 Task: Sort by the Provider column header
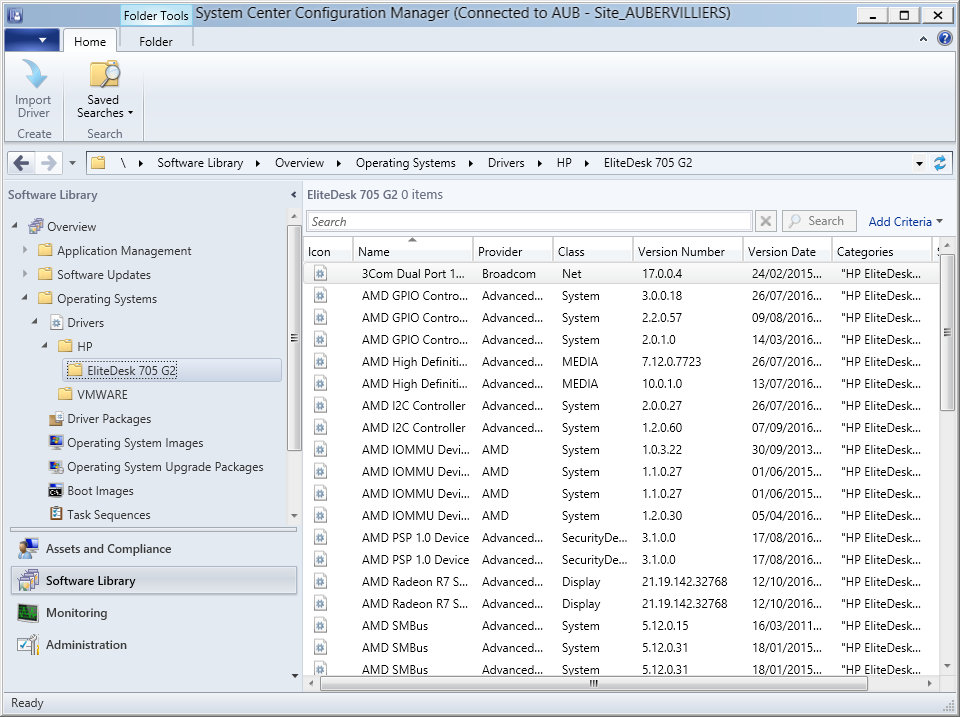513,252
